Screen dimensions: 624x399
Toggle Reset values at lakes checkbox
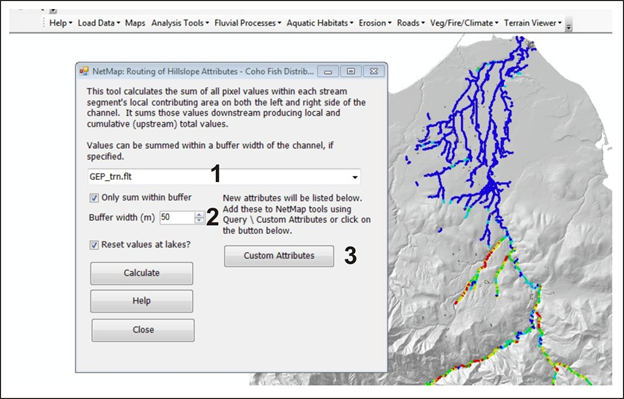94,245
